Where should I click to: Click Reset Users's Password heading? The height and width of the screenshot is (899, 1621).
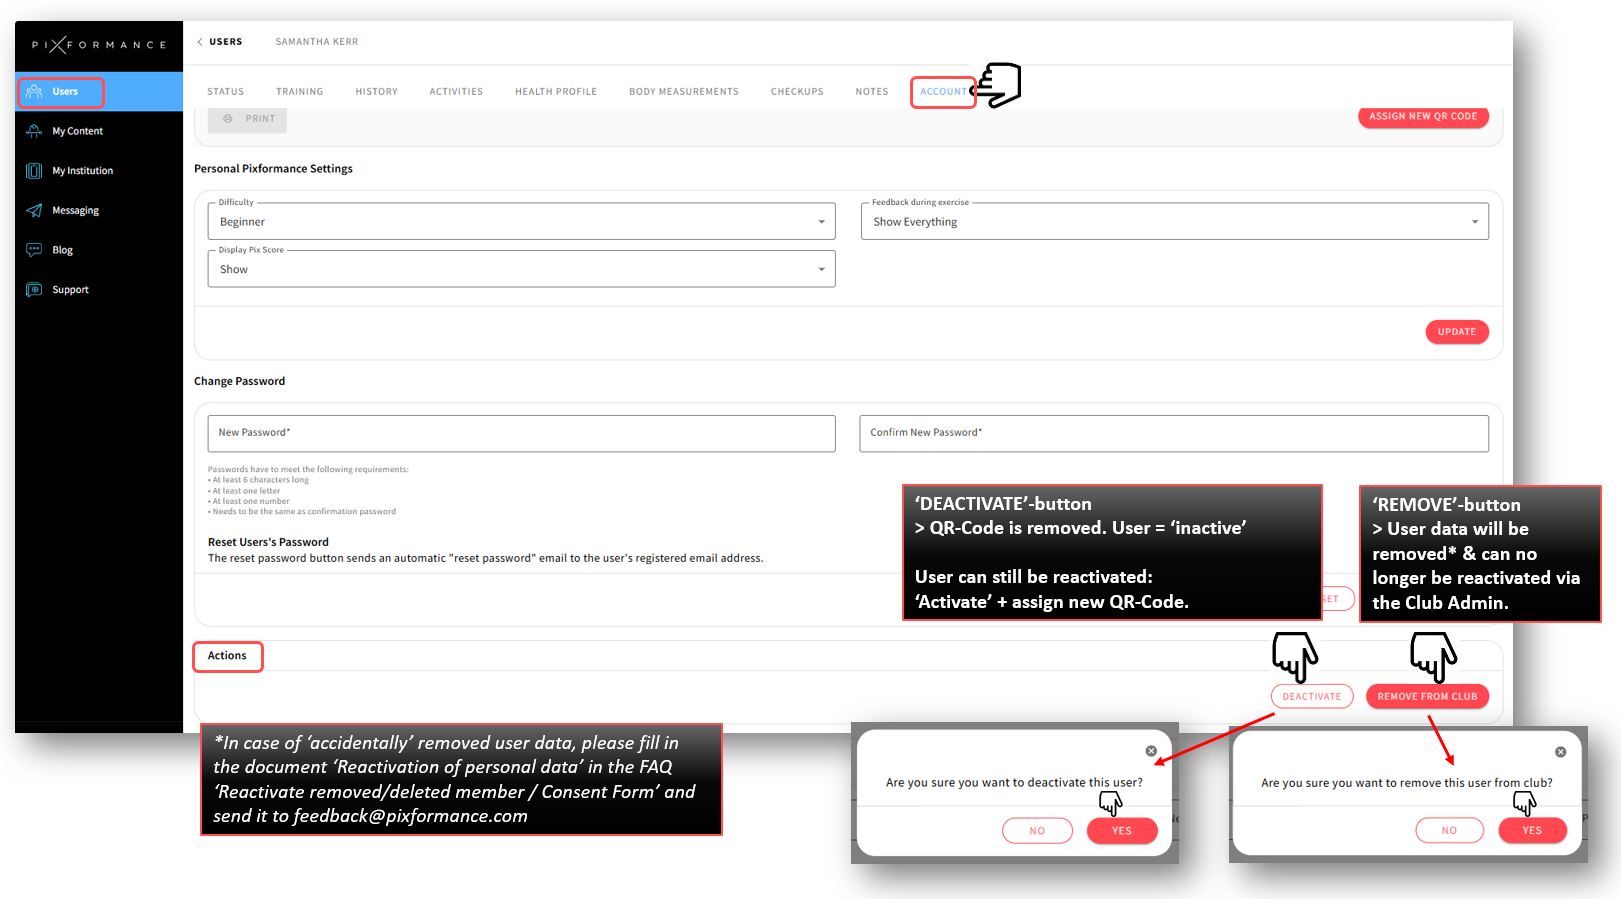(x=268, y=542)
